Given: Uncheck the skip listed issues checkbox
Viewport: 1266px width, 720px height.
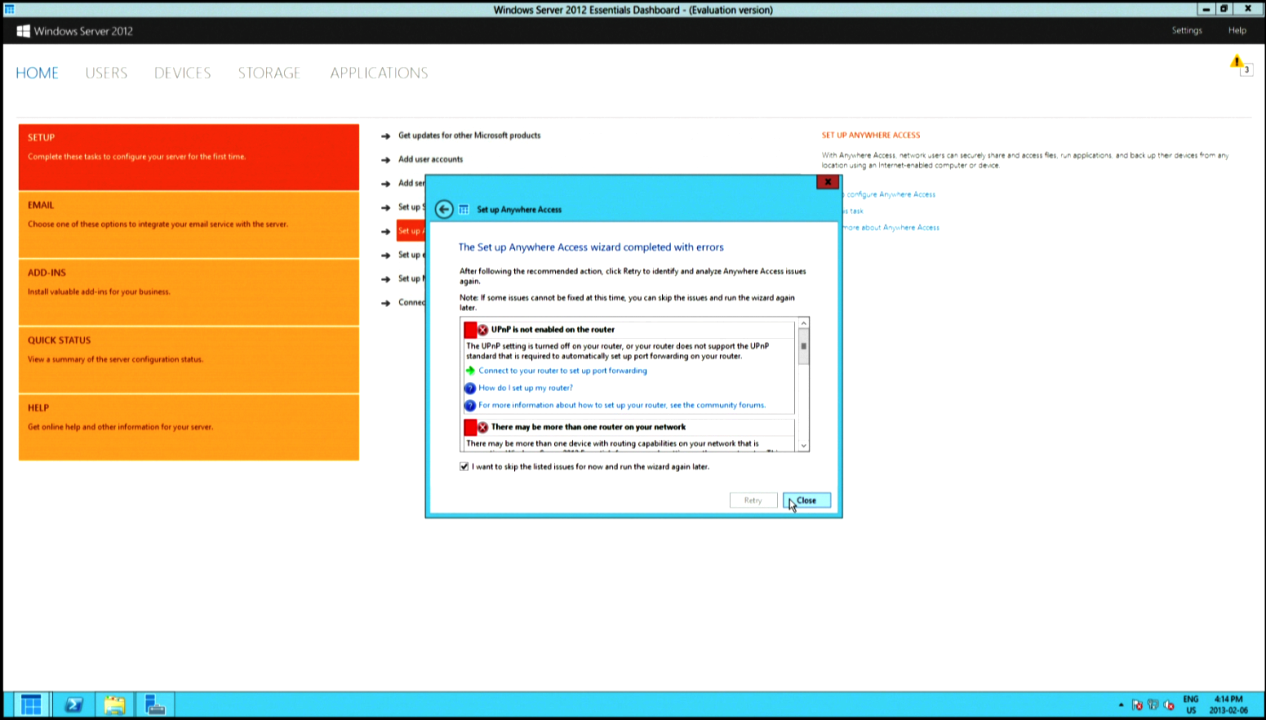Looking at the screenshot, I should (x=464, y=467).
